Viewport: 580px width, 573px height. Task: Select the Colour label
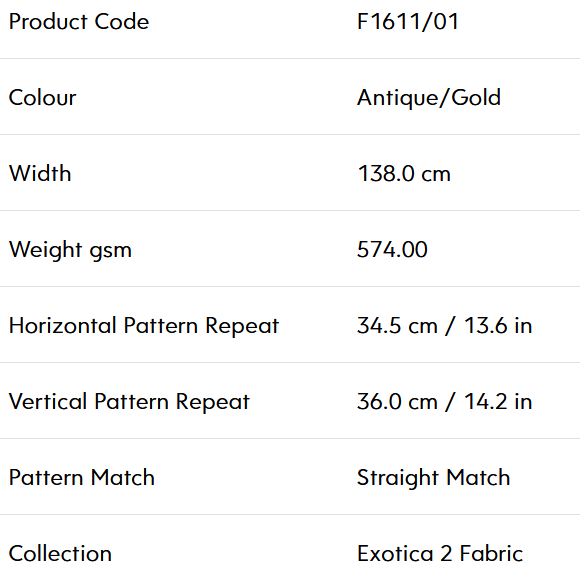(43, 98)
